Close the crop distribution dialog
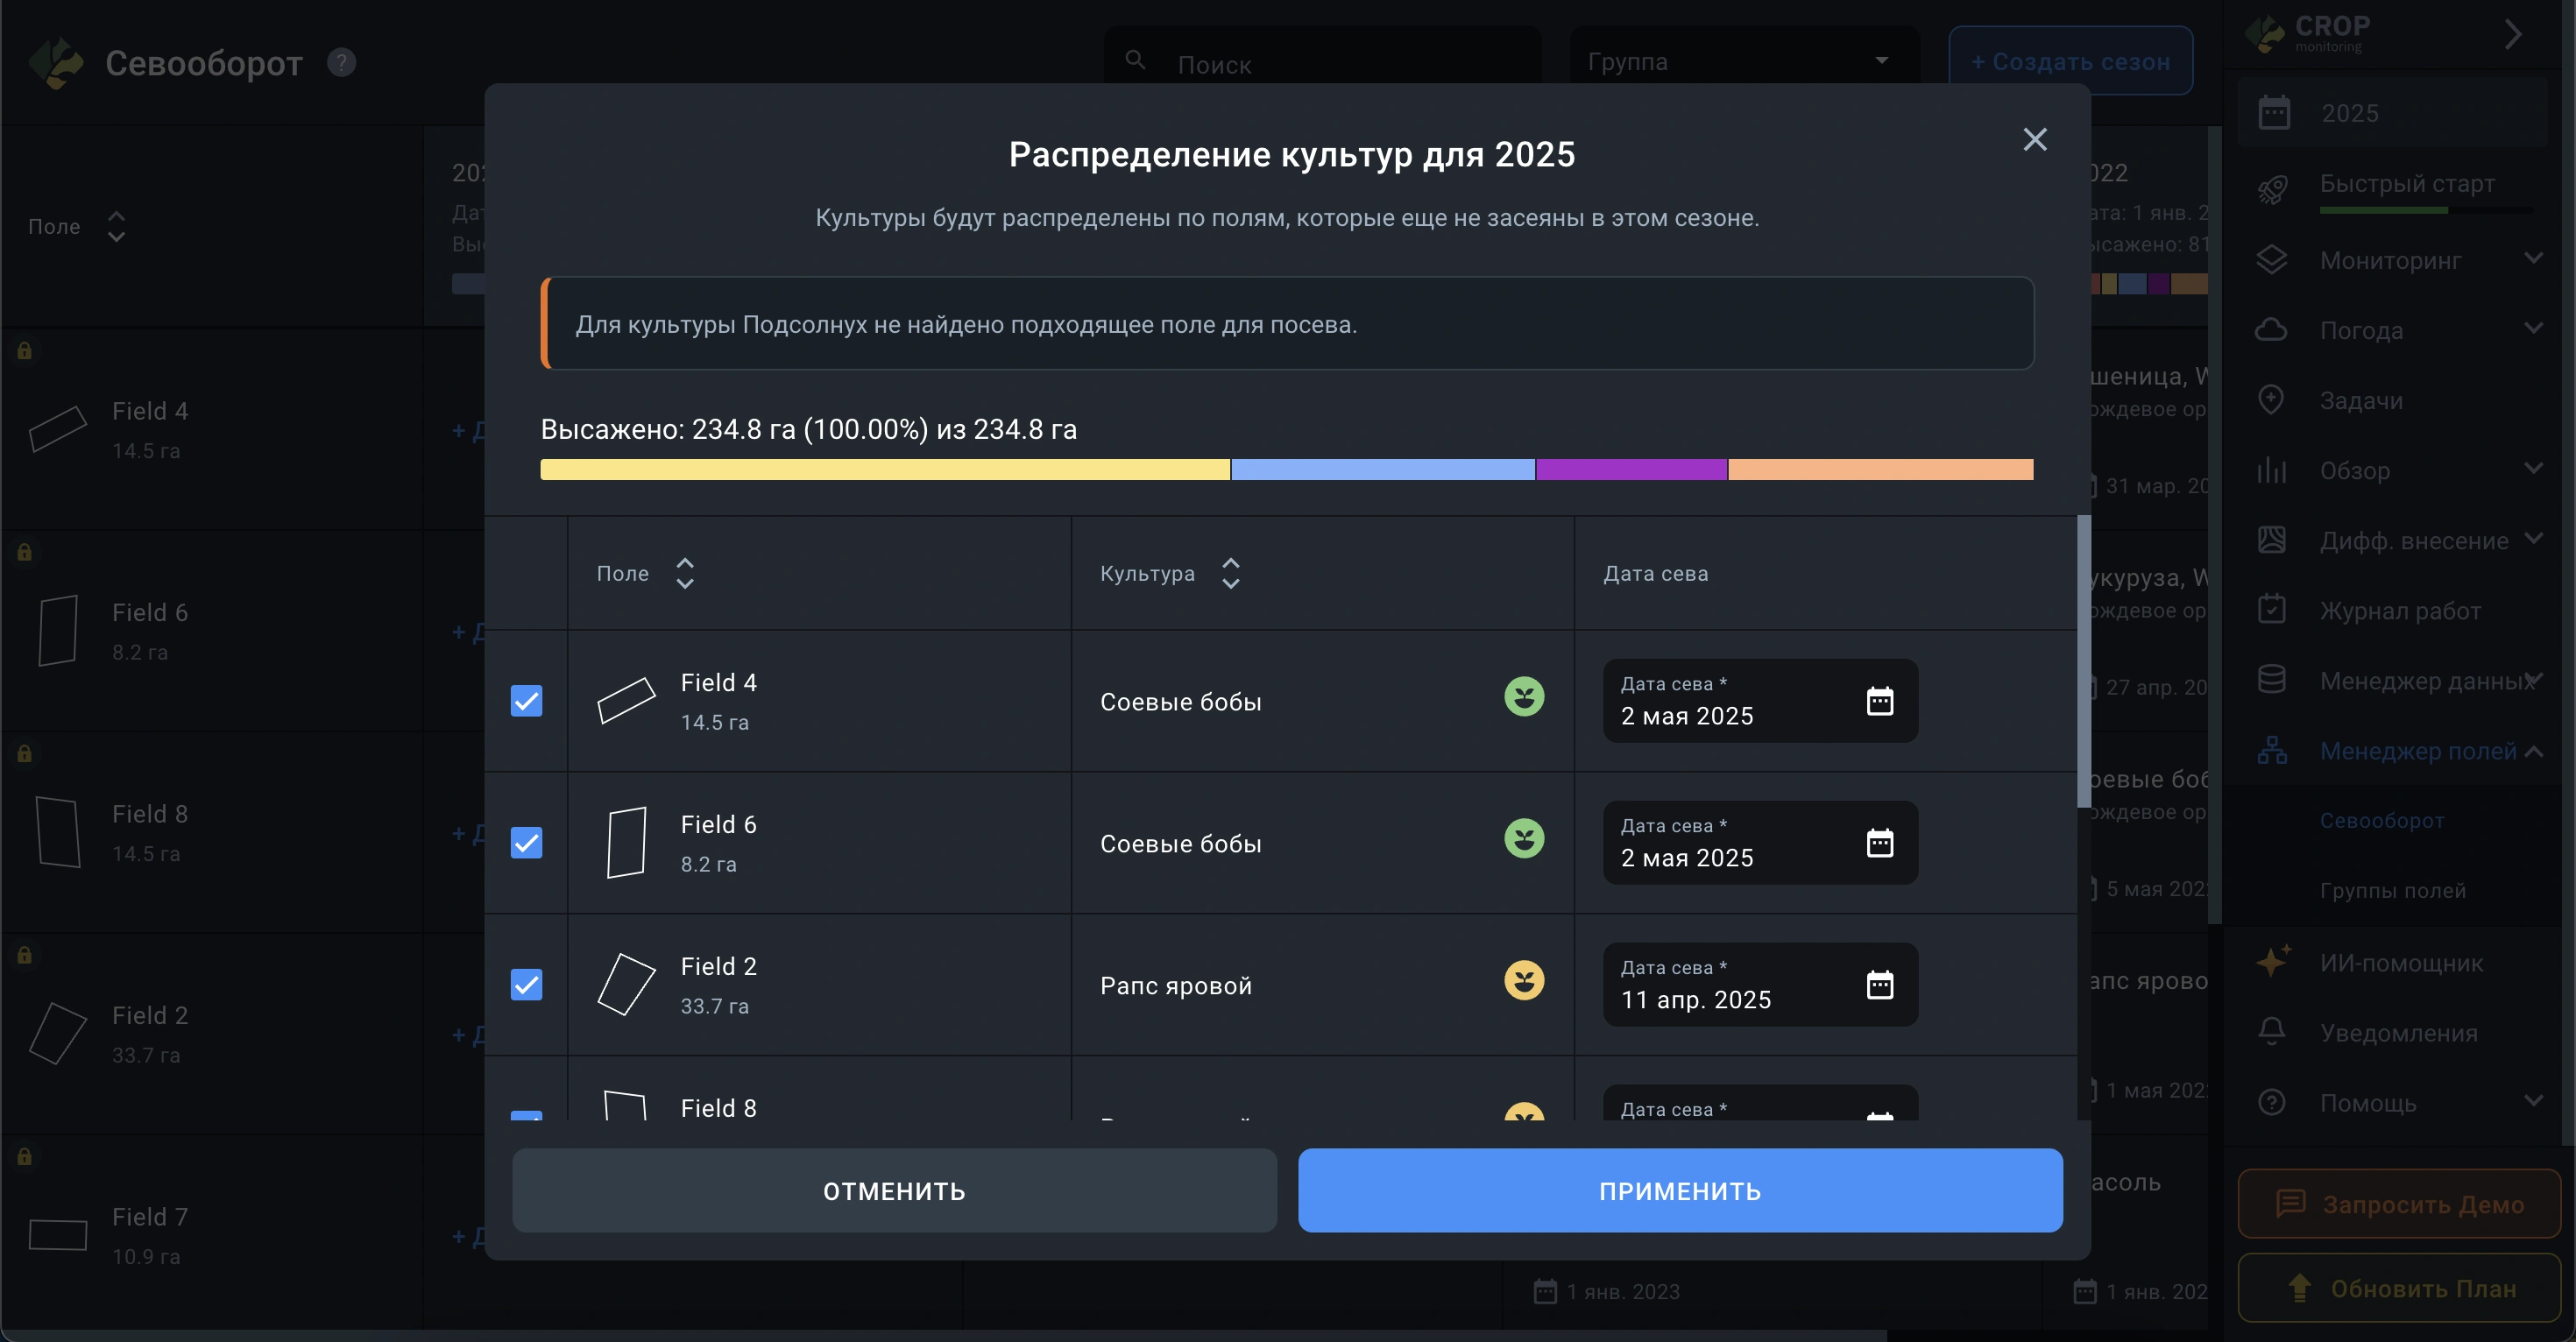Screen dimensions: 2576x1342 (2034, 139)
